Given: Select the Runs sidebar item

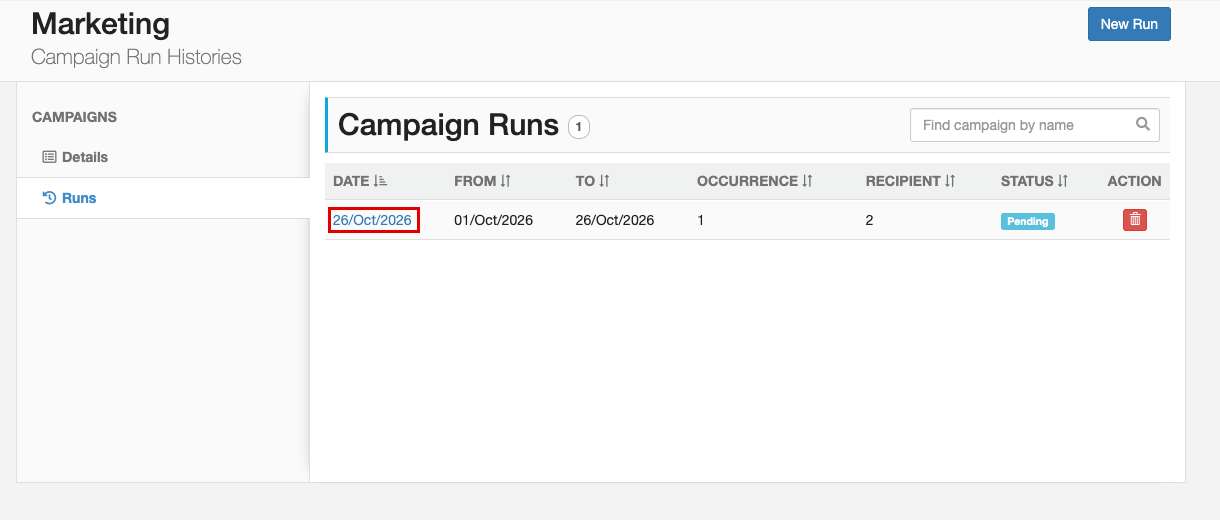Looking at the screenshot, I should coord(163,198).
